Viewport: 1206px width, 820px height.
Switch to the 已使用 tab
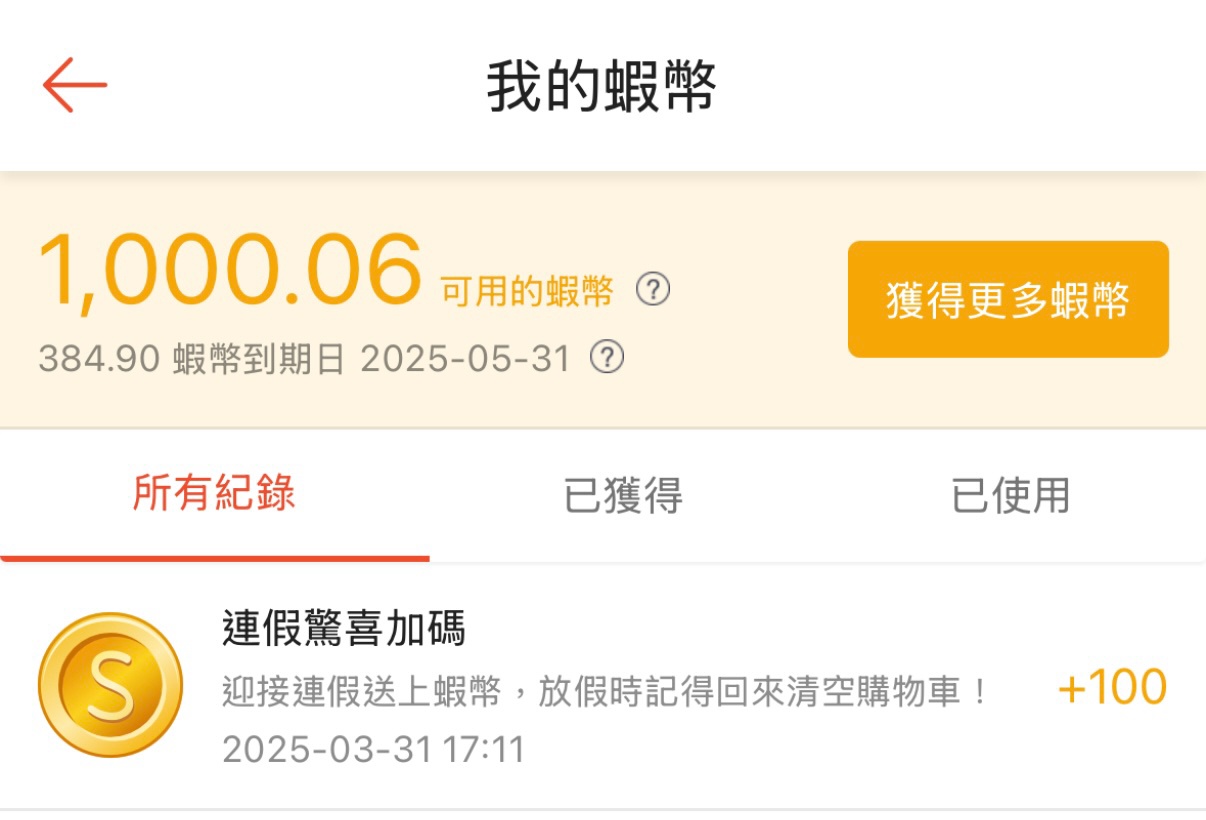1010,496
